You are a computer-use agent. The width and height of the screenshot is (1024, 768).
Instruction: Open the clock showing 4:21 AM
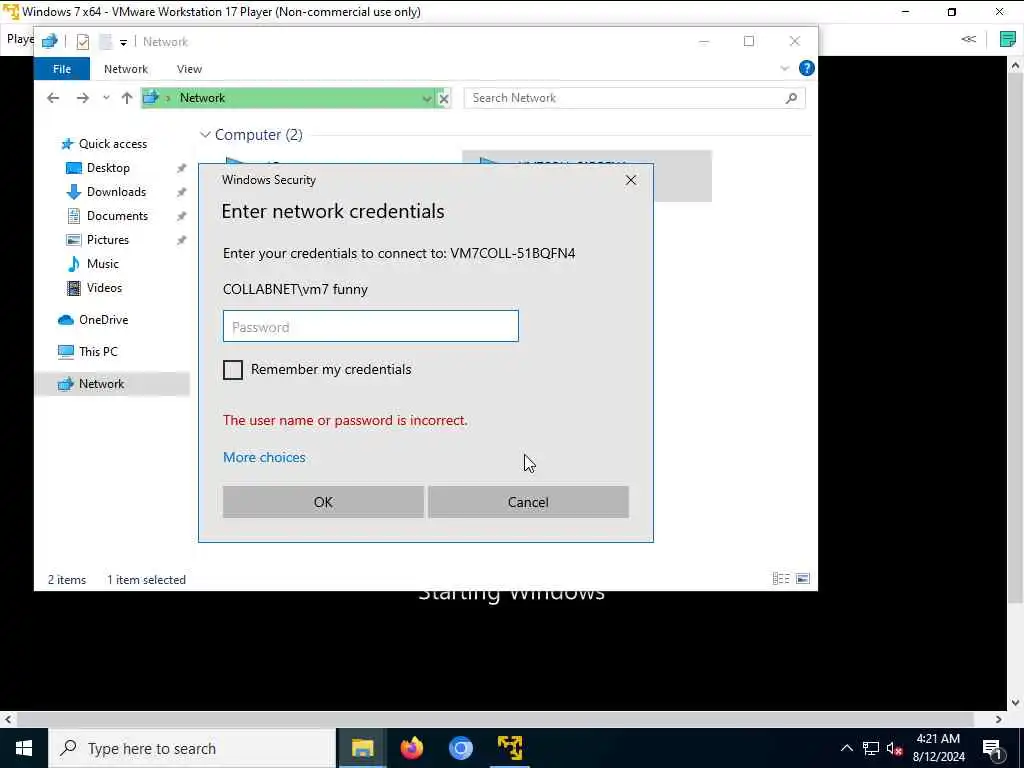coord(938,748)
